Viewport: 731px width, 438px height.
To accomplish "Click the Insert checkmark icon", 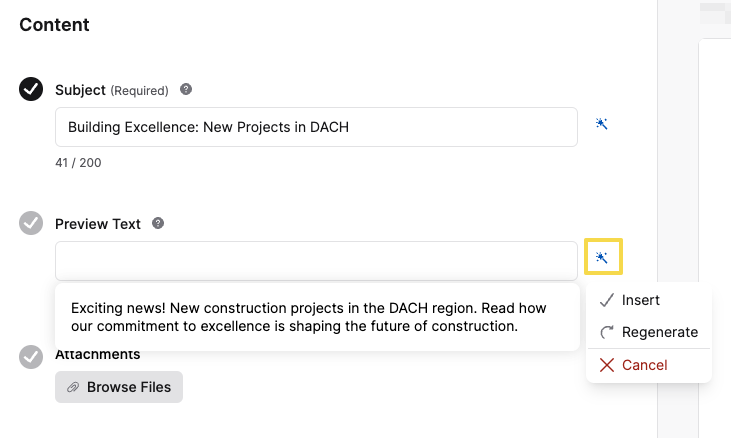I will pyautogui.click(x=607, y=300).
